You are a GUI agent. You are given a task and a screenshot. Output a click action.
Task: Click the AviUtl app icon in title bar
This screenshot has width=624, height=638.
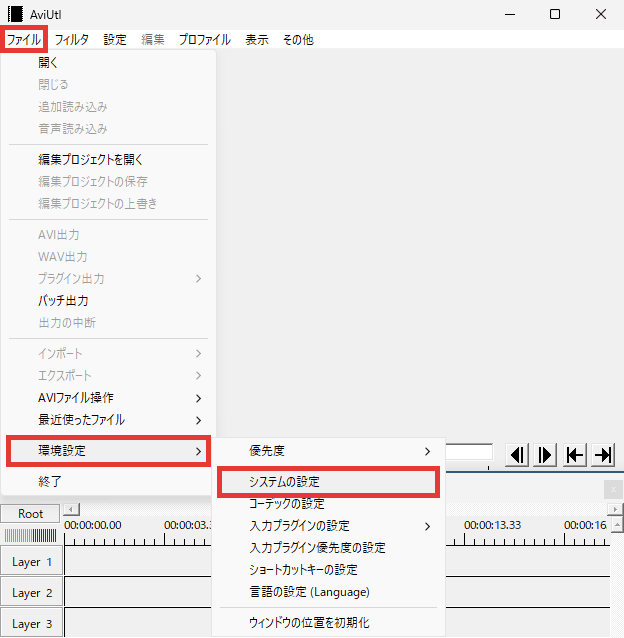coord(15,14)
